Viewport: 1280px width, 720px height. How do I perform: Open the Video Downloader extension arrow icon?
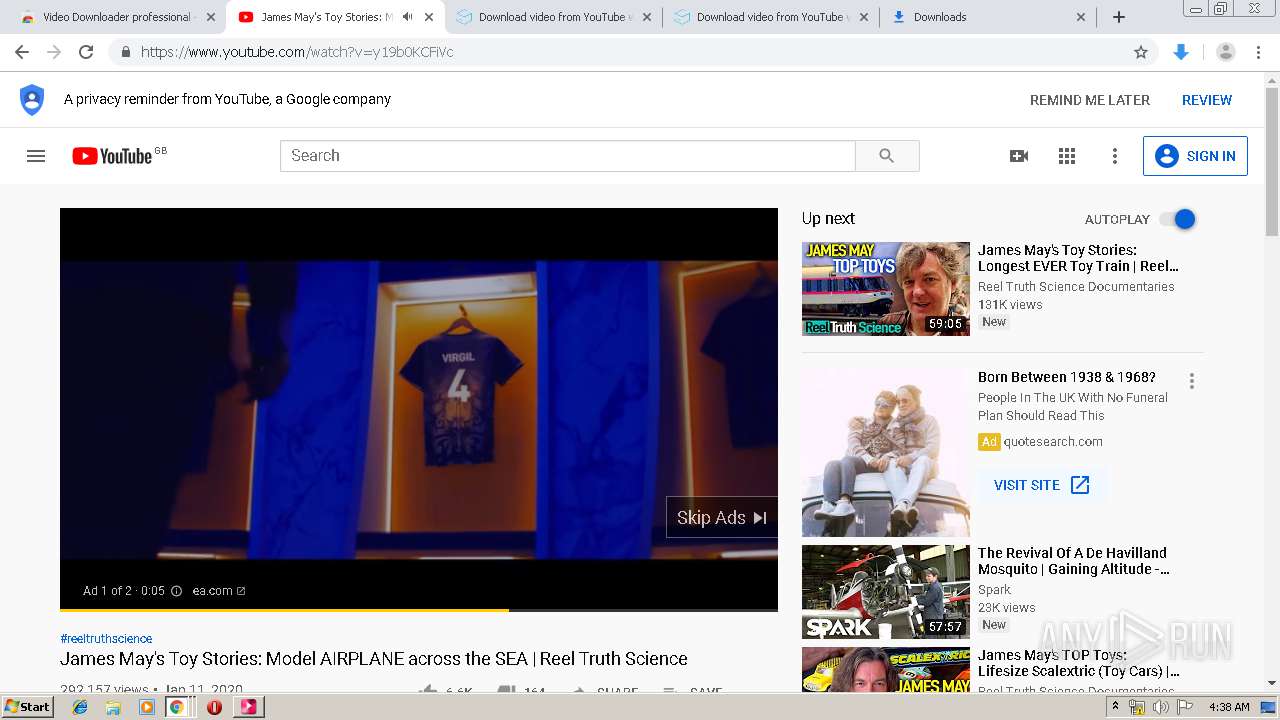[1181, 52]
